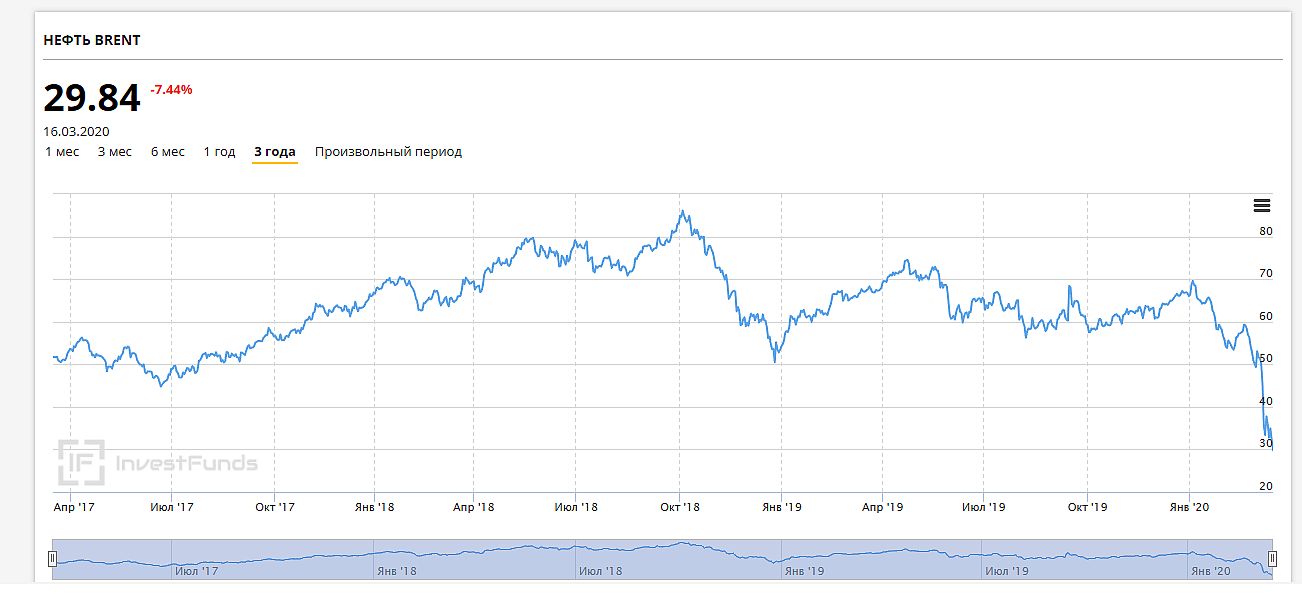Image resolution: width=1302 pixels, height=599 pixels.
Task: Click the Янв '20 x-axis label
Action: [1188, 507]
